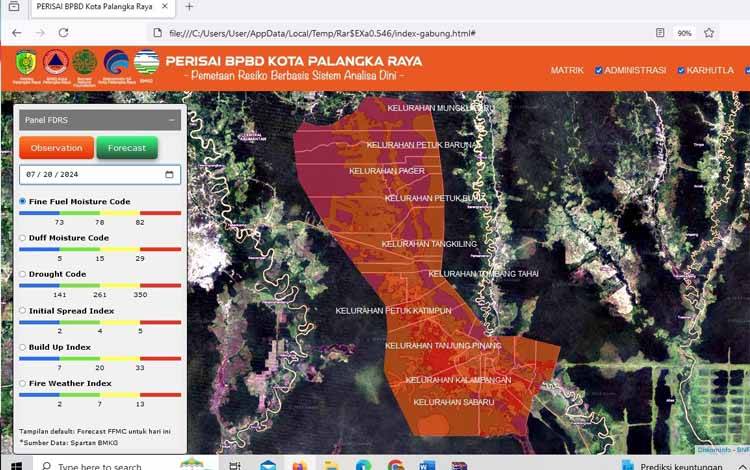Open reader view icon in address bar
The height and width of the screenshot is (470, 750).
pyautogui.click(x=660, y=33)
